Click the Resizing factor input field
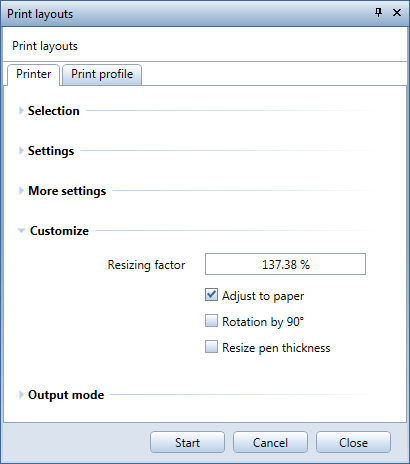410x464 pixels. pyautogui.click(x=285, y=264)
